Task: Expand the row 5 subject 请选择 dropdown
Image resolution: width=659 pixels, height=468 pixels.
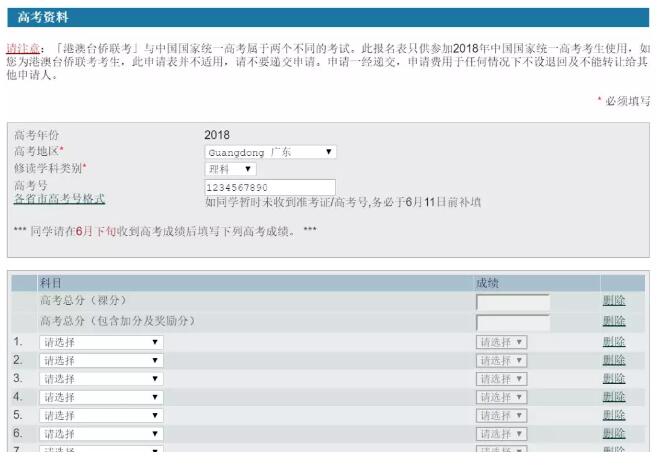Action: pyautogui.click(x=101, y=415)
